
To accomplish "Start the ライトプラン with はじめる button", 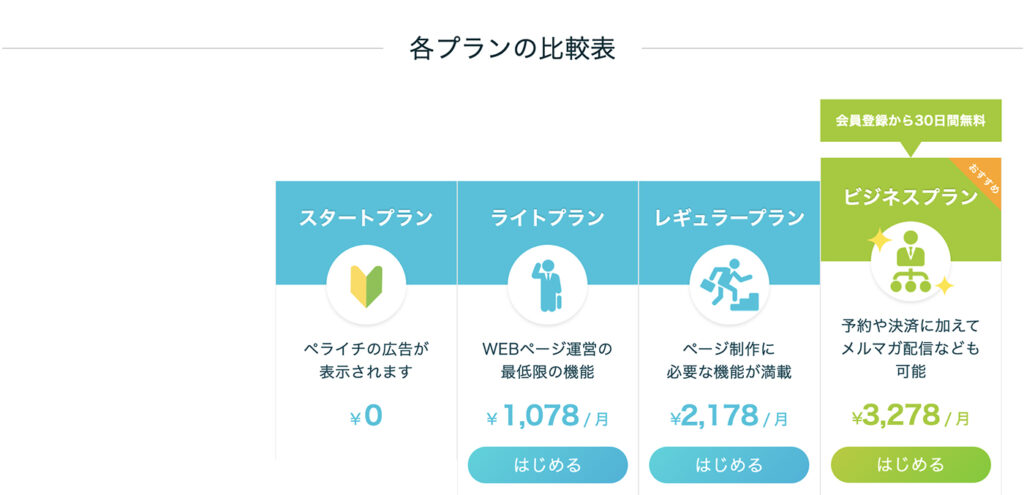I will pos(547,465).
